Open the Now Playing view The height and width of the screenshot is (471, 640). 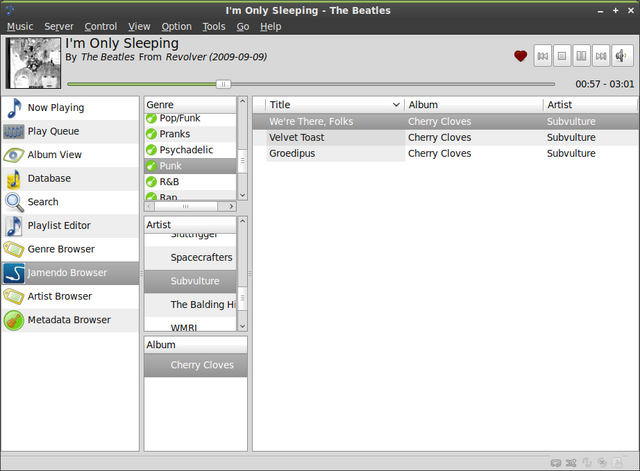pyautogui.click(x=70, y=108)
